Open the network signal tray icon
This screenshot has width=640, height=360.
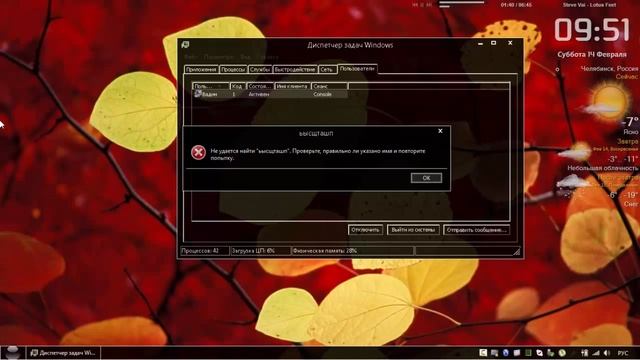point(596,353)
